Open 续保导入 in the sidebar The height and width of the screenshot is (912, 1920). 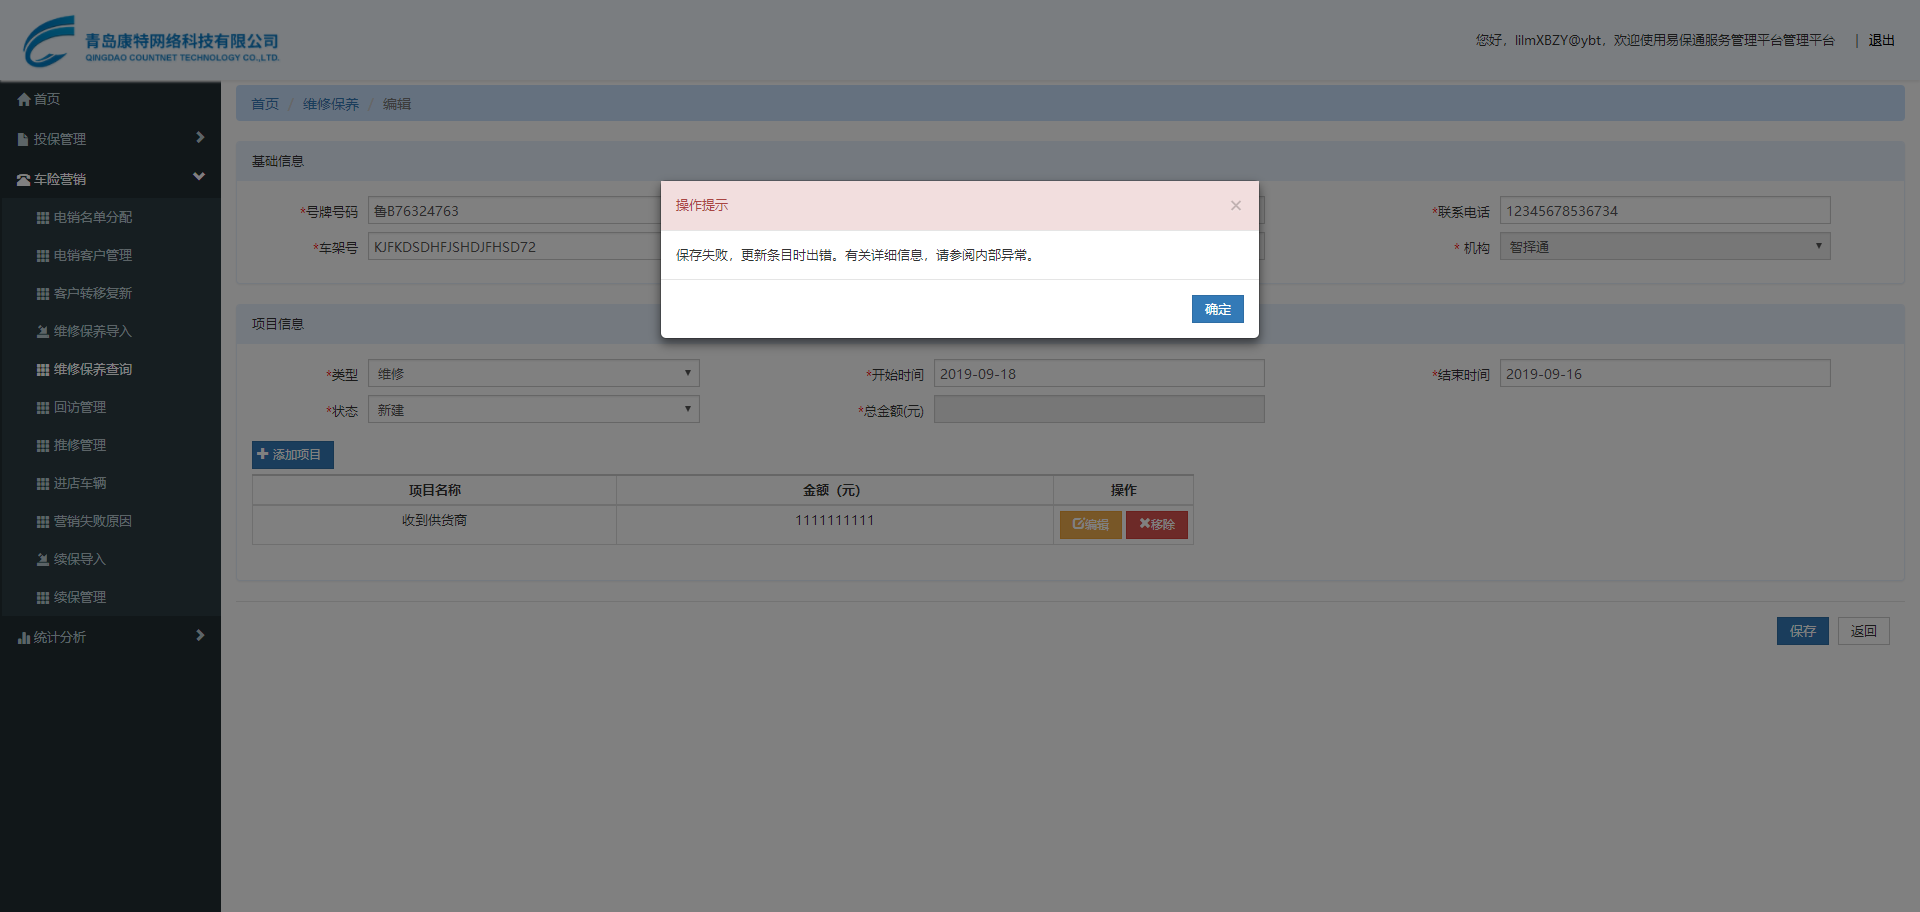click(110, 559)
